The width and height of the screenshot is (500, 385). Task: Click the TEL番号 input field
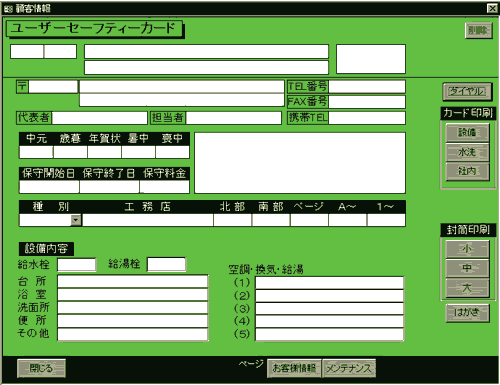tap(367, 87)
